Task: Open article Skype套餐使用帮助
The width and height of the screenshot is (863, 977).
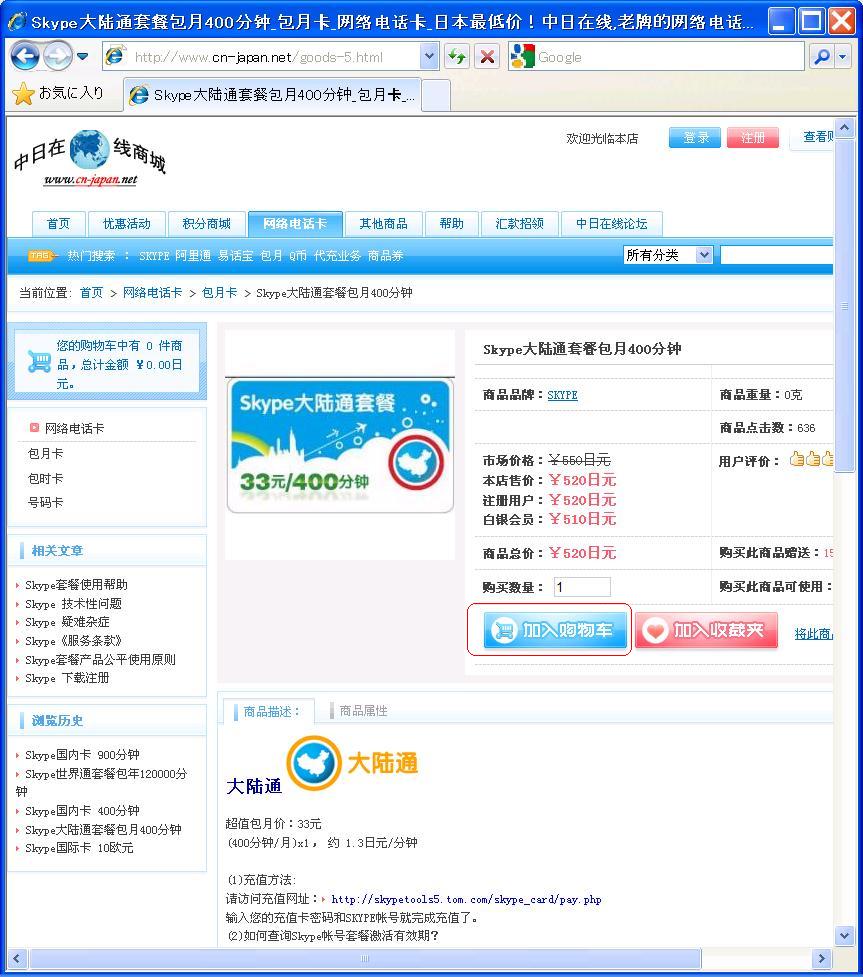Action: [x=76, y=584]
